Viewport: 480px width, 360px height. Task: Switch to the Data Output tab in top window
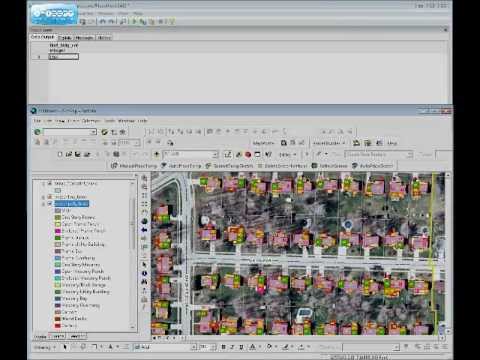click(43, 37)
